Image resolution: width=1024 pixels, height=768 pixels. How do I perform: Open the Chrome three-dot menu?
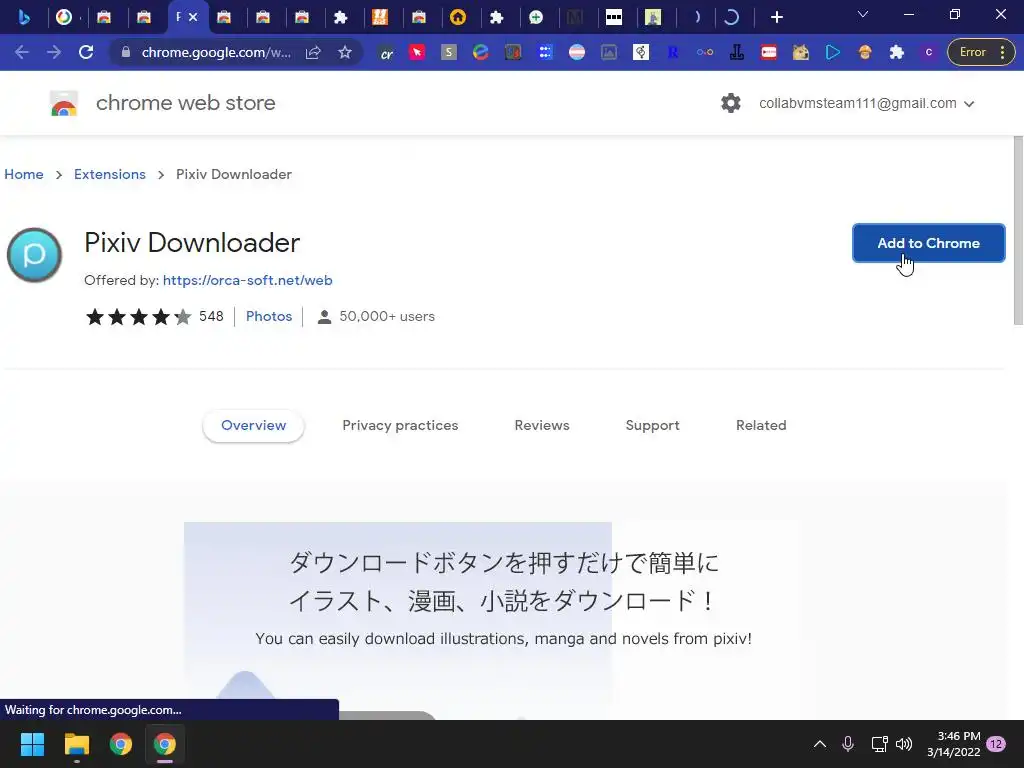[1002, 52]
